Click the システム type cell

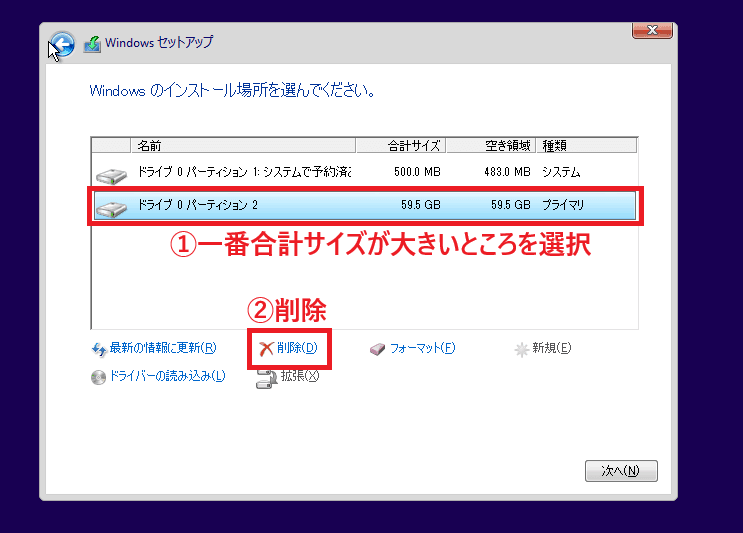coord(561,172)
